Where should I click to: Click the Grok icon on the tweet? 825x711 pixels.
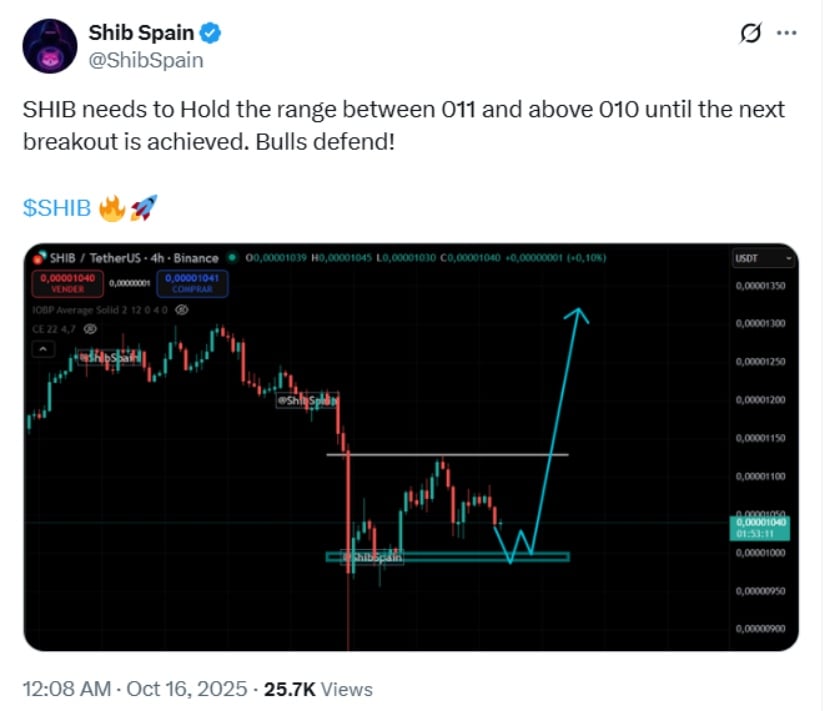pos(748,34)
